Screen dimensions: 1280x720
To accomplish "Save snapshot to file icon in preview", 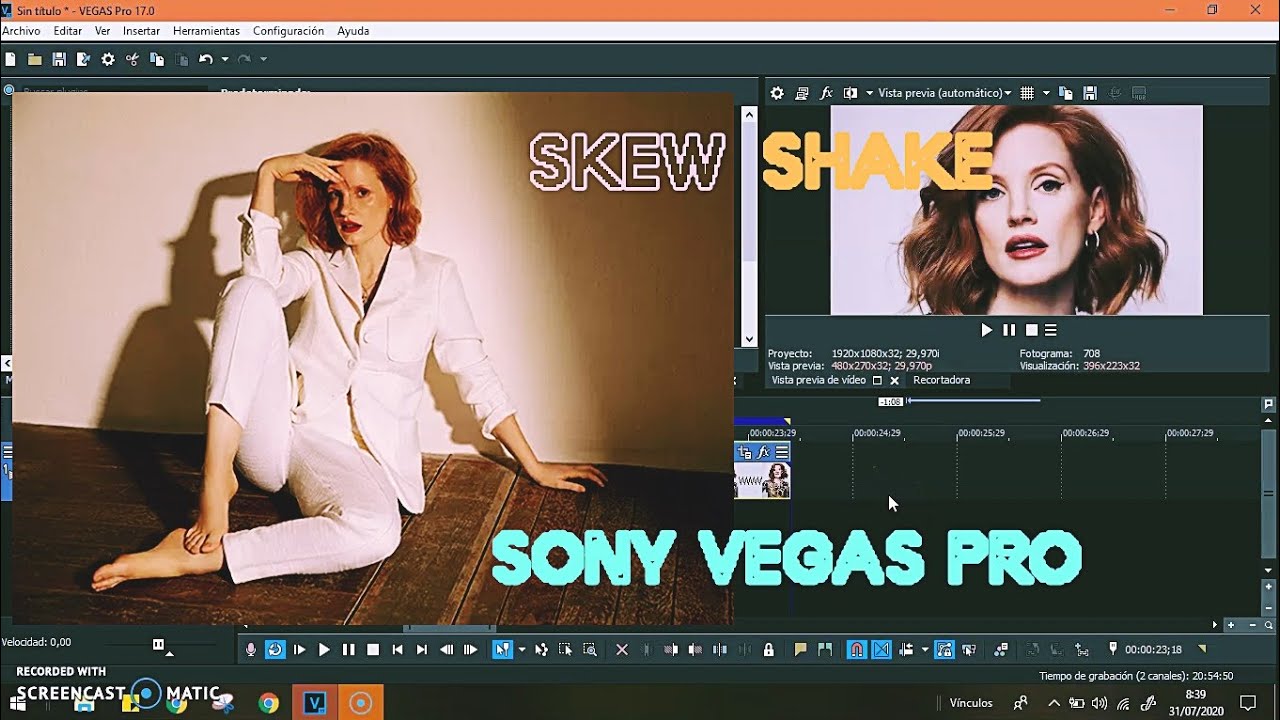I will pyautogui.click(x=1090, y=93).
